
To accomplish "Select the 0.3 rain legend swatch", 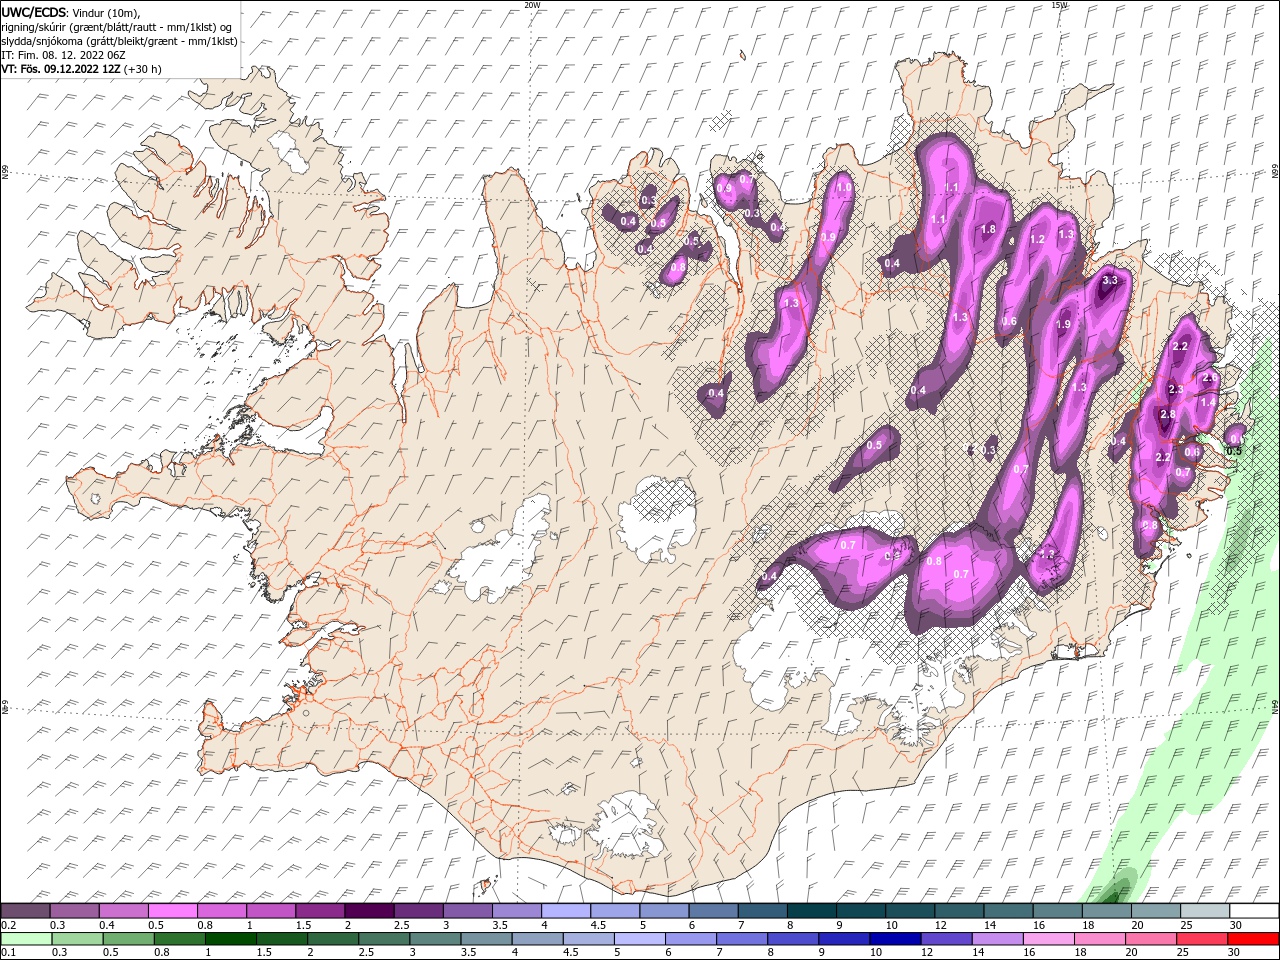I will [x=78, y=939].
